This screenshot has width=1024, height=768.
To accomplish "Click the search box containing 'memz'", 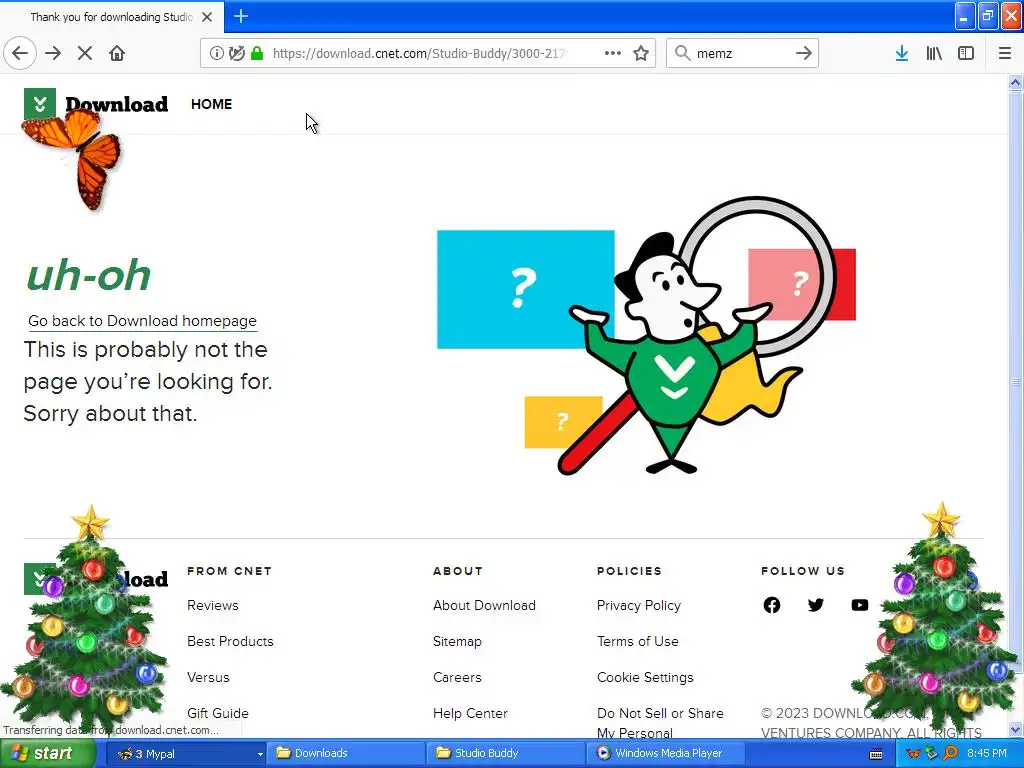I will tap(742, 53).
